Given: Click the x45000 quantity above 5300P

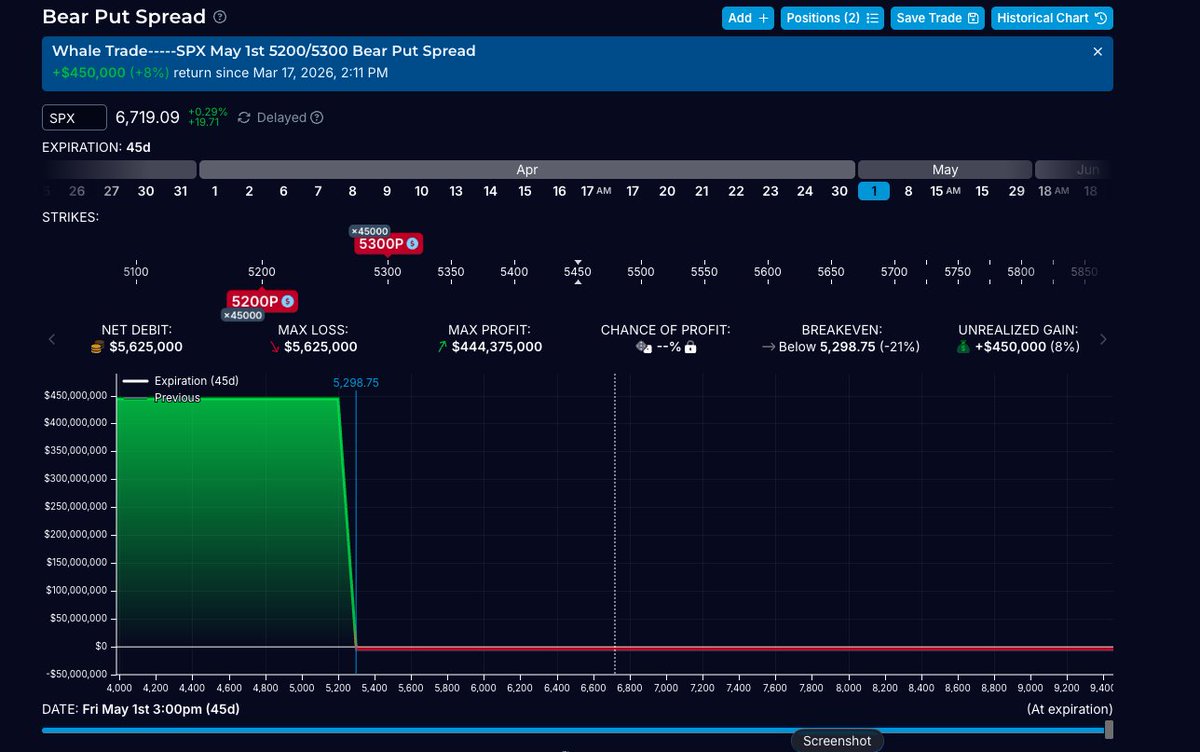Looking at the screenshot, I should tap(369, 230).
